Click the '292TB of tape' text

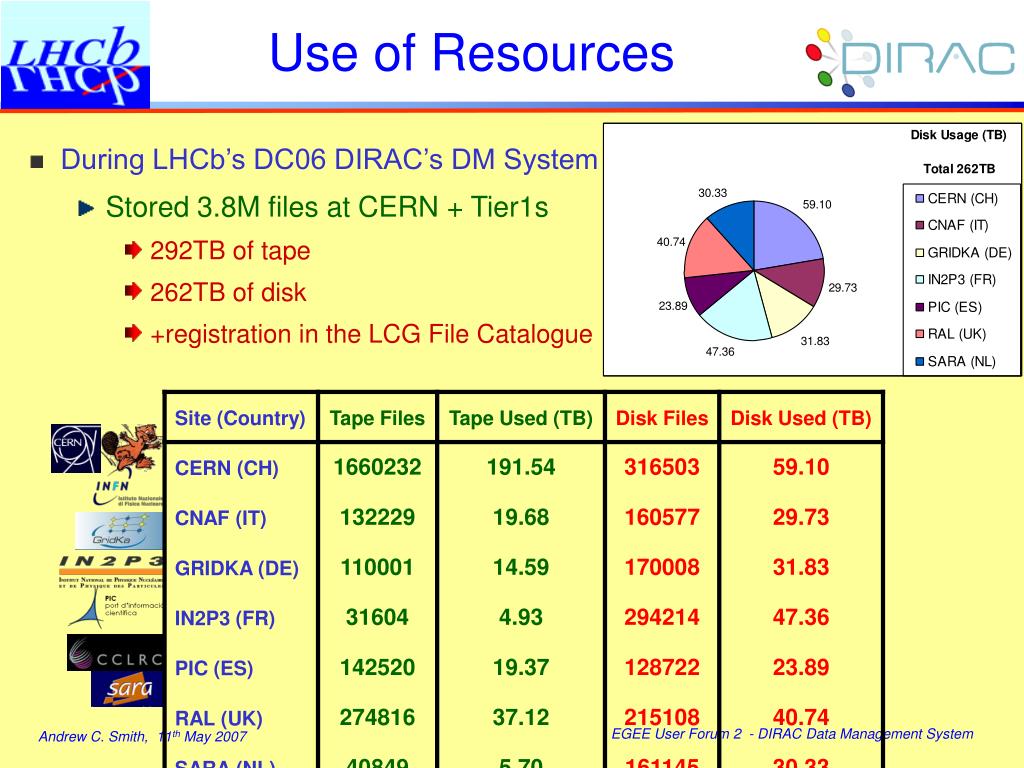pos(230,251)
